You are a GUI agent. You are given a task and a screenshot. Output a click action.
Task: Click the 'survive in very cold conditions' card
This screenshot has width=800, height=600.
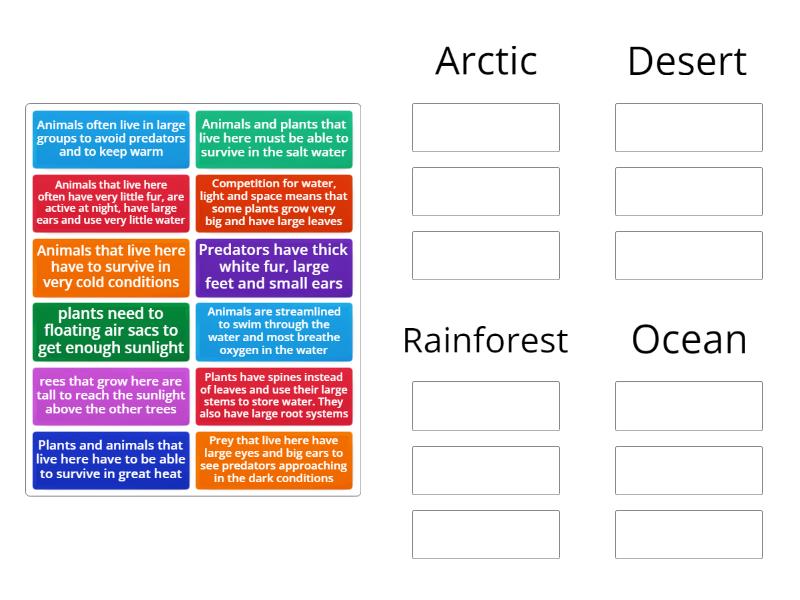pos(111,267)
